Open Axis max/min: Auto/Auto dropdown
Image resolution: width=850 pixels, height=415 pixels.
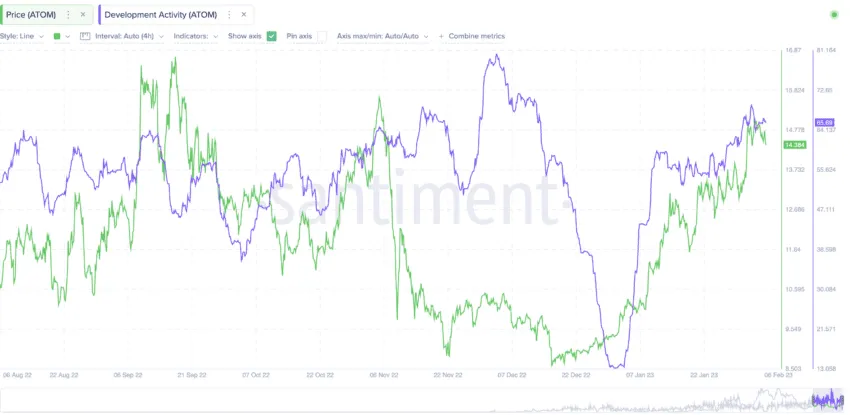(x=383, y=36)
